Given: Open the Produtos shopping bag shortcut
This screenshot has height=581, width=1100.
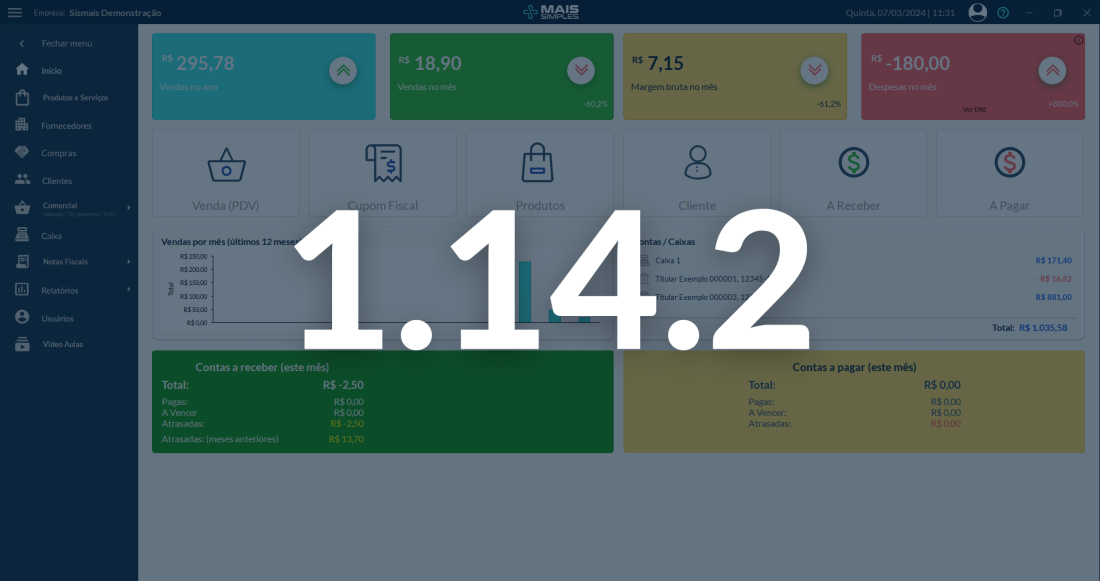Looking at the screenshot, I should [539, 173].
